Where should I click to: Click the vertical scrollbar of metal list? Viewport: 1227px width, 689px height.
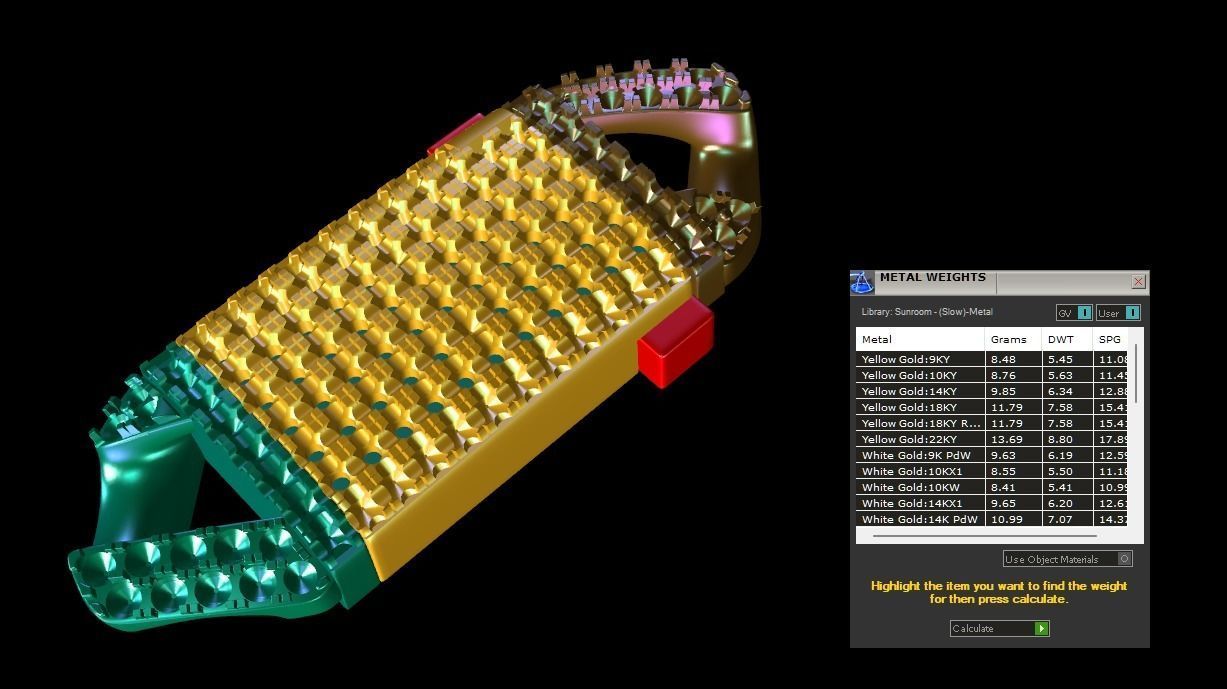click(x=1136, y=374)
